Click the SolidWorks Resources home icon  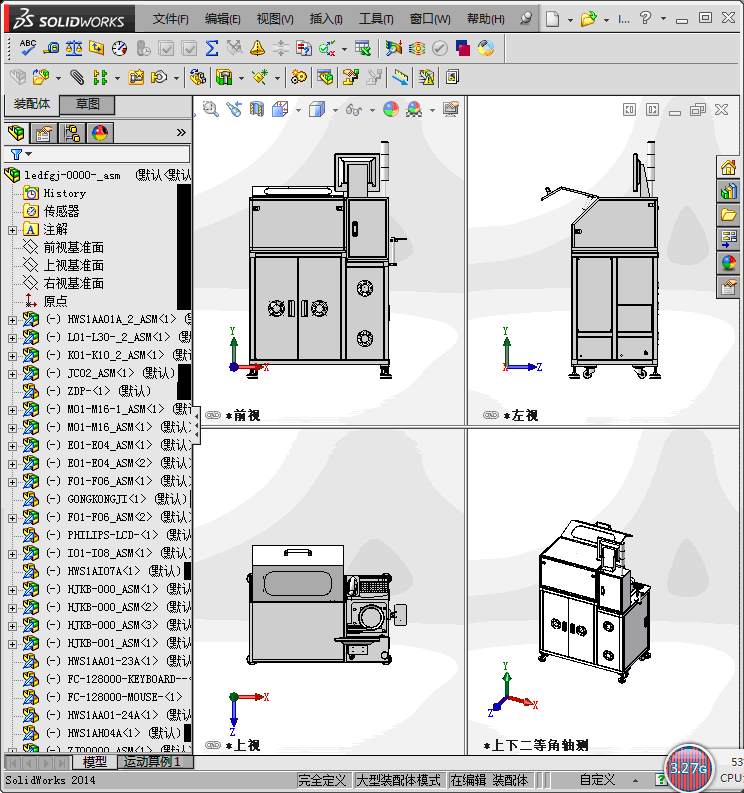pos(728,167)
